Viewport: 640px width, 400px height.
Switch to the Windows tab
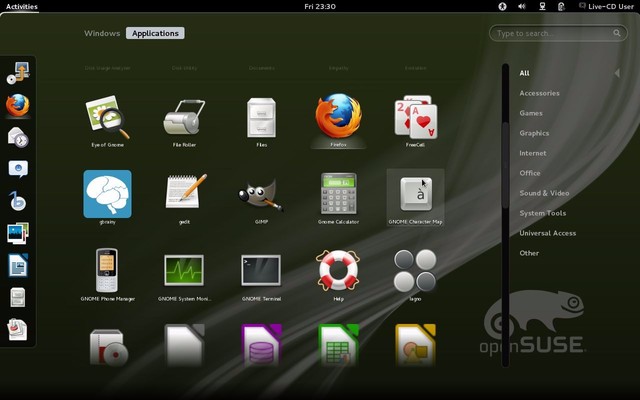coord(102,33)
